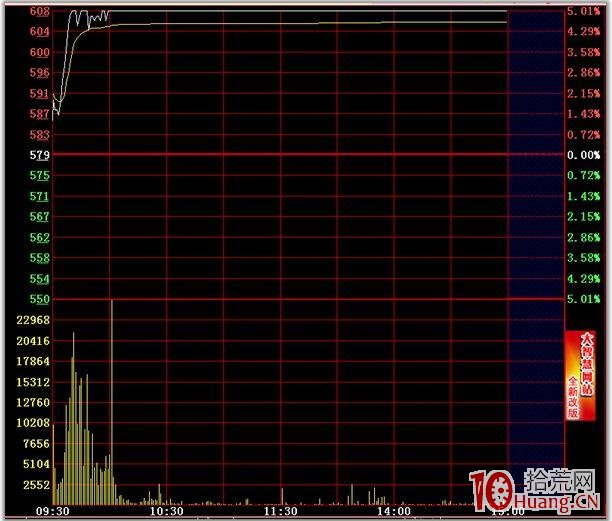Click the 14:00 time axis label
Image resolution: width=612 pixels, height=521 pixels.
394,511
